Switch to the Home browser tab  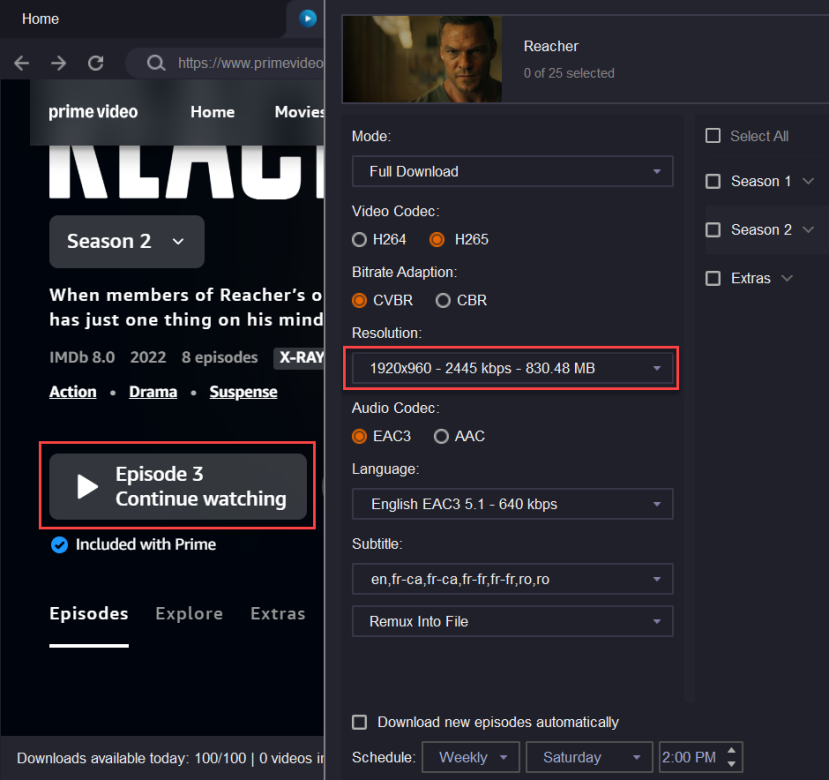click(x=40, y=19)
